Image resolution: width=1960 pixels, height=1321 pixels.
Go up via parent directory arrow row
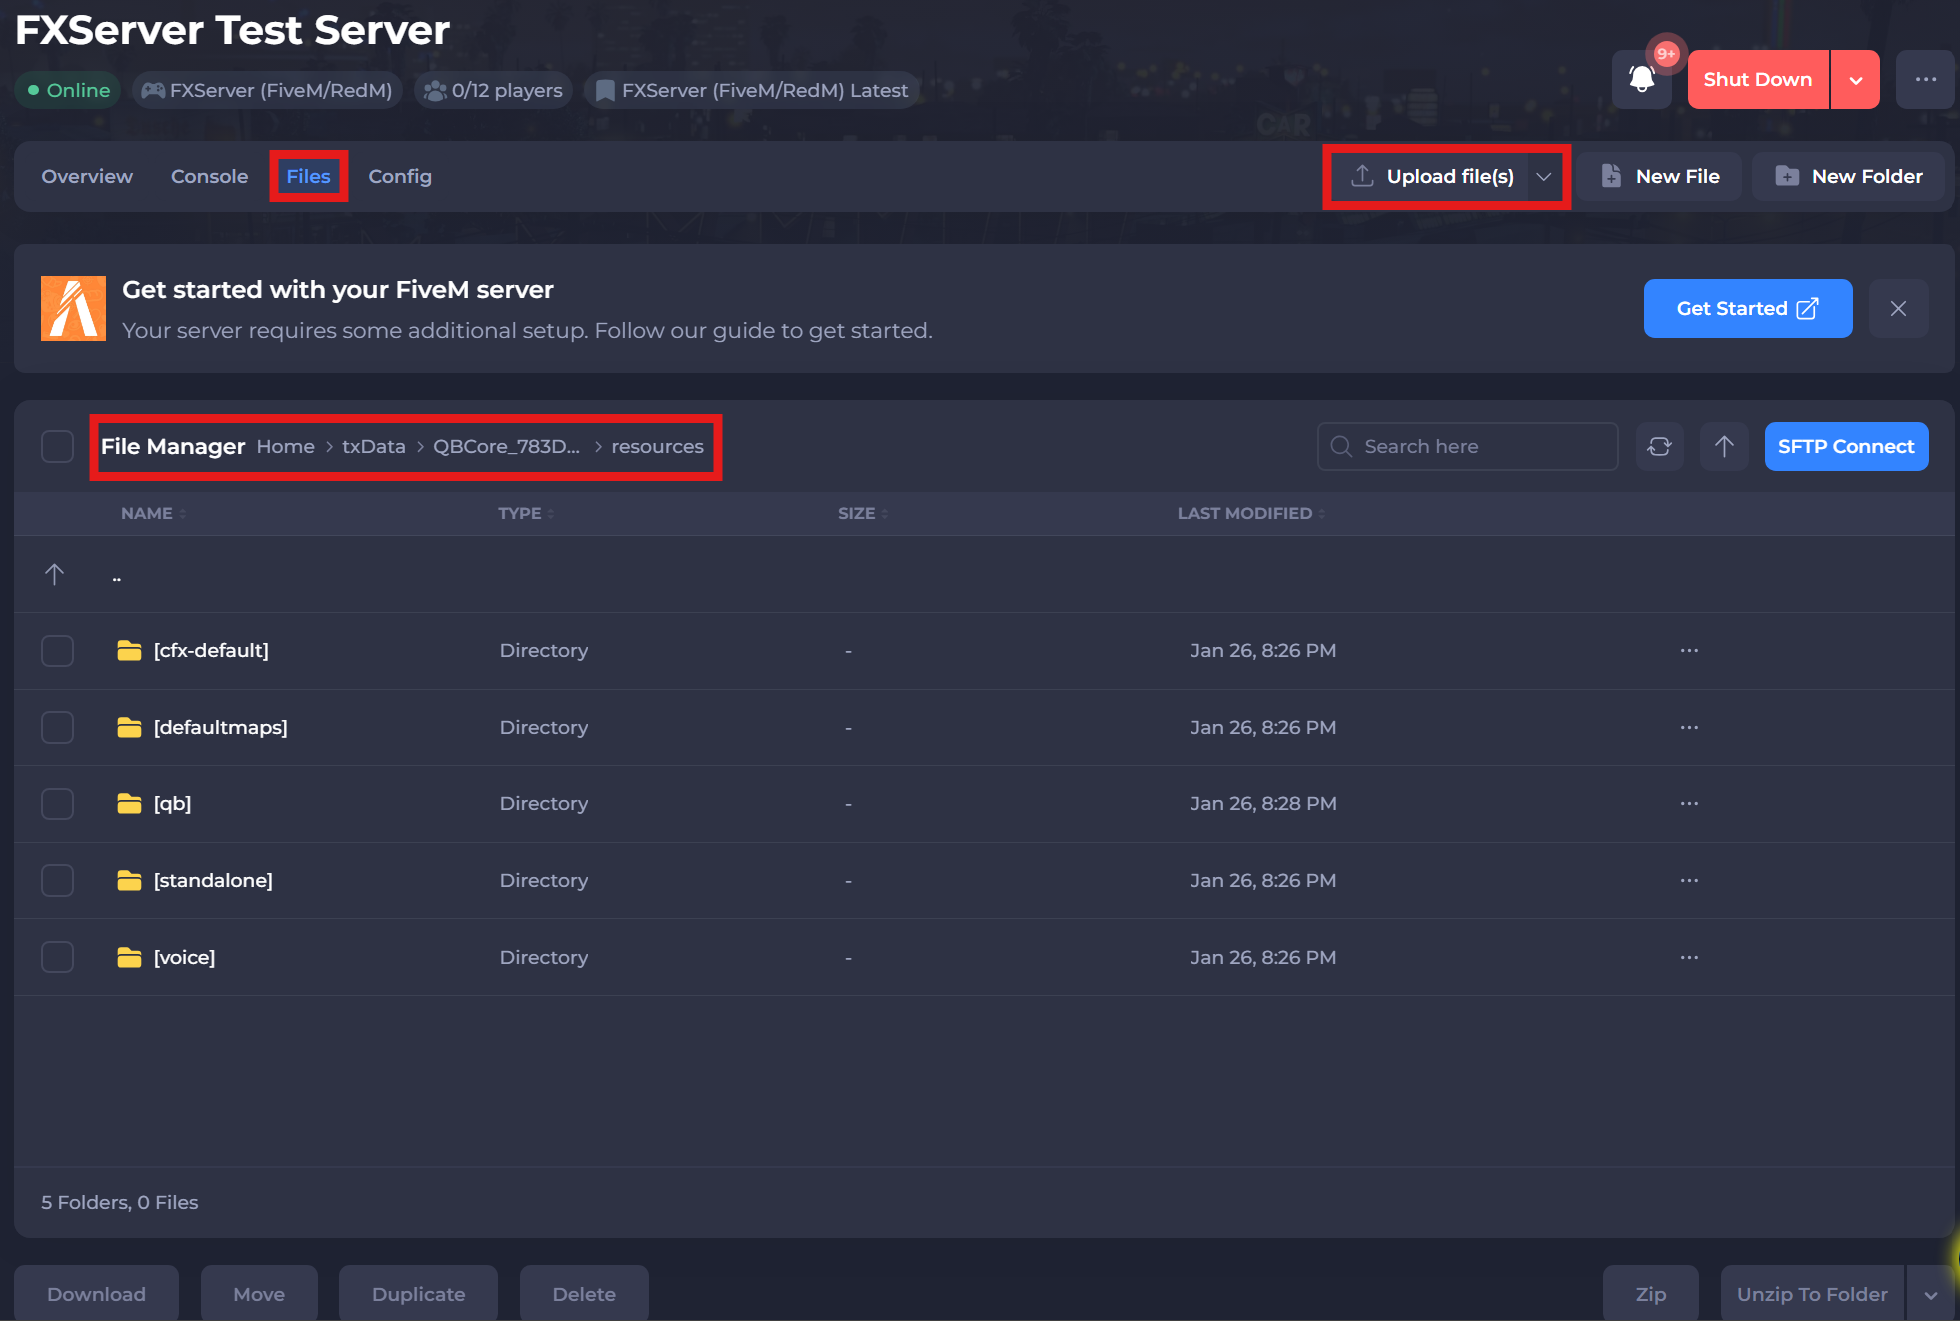coord(55,574)
